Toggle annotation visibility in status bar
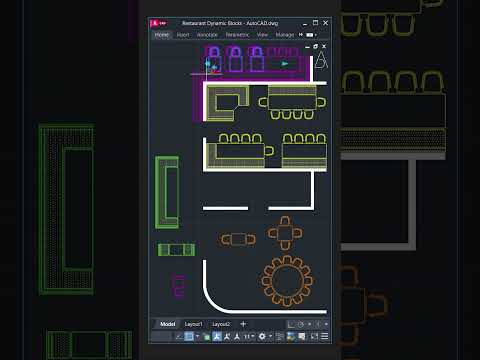The width and height of the screenshot is (480, 360). [x=217, y=336]
